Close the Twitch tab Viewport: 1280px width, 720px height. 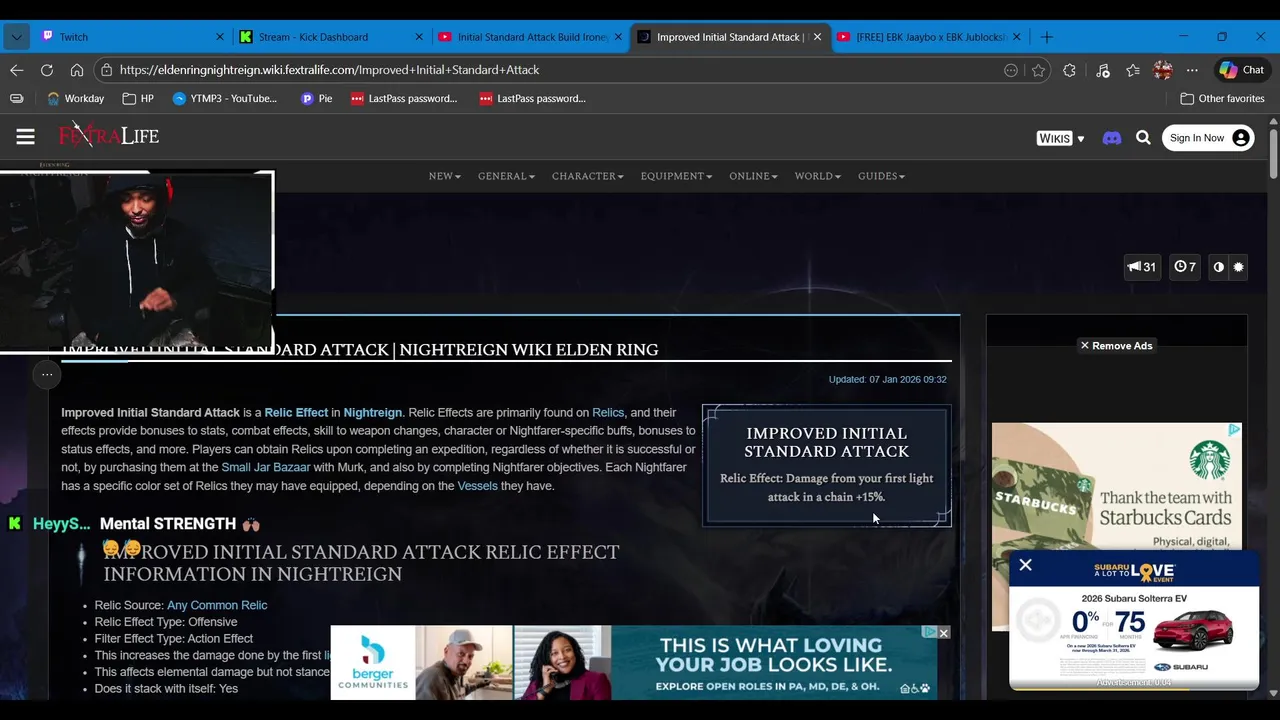point(220,37)
